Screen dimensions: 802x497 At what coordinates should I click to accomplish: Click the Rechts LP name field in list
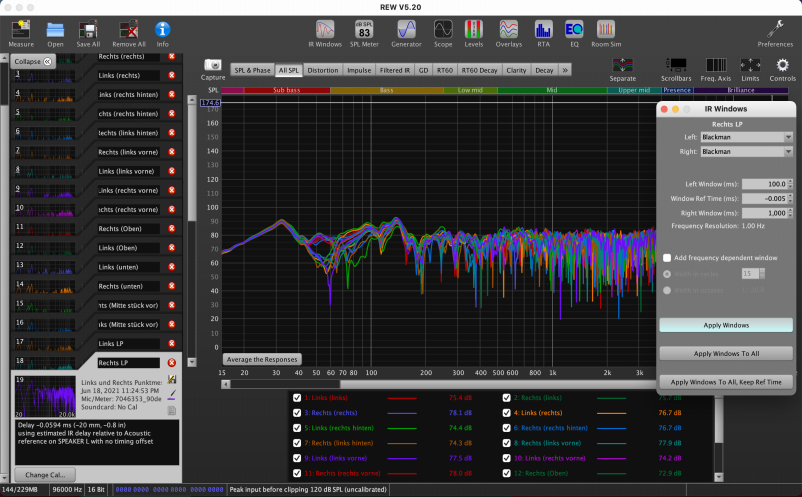128,363
